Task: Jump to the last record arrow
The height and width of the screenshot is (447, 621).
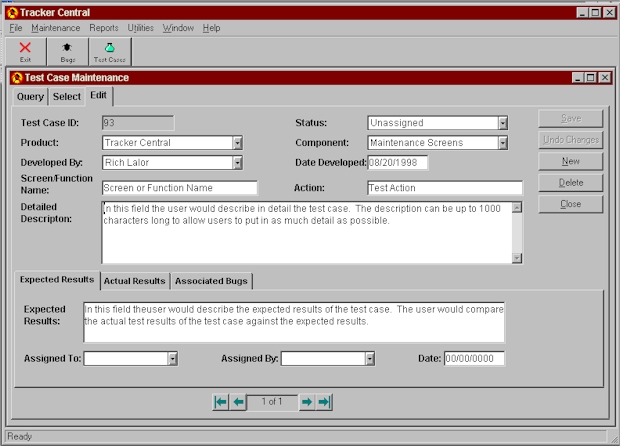Action: [324, 402]
